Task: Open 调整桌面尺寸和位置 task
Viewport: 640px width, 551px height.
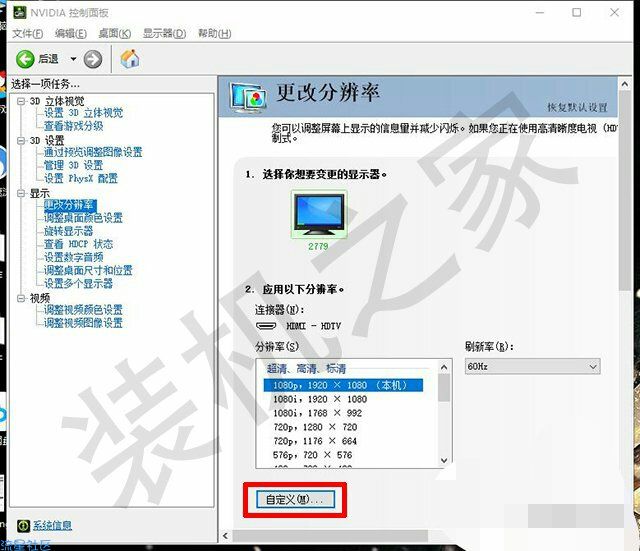Action: point(88,270)
